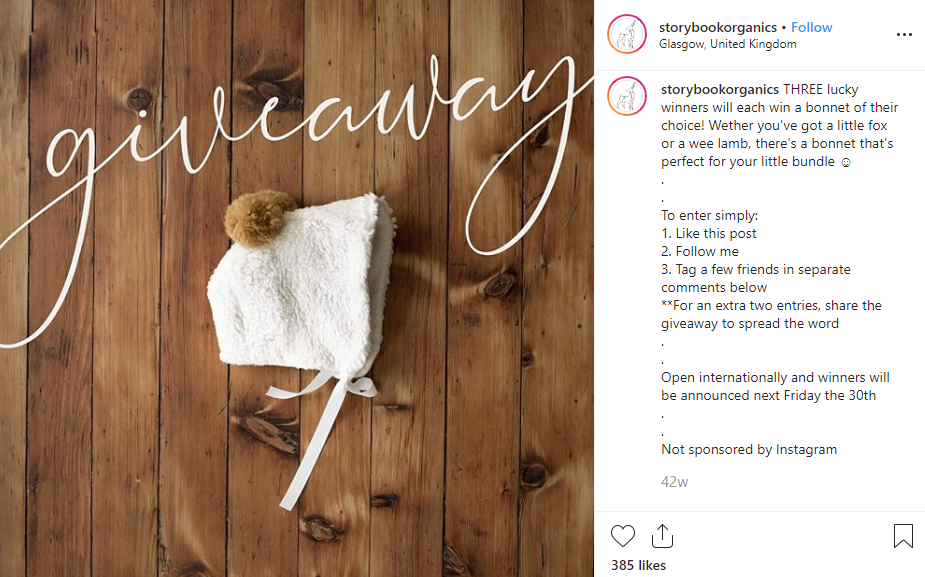This screenshot has height=577, width=925.
Task: Open the three-dot more options menu
Action: click(904, 35)
